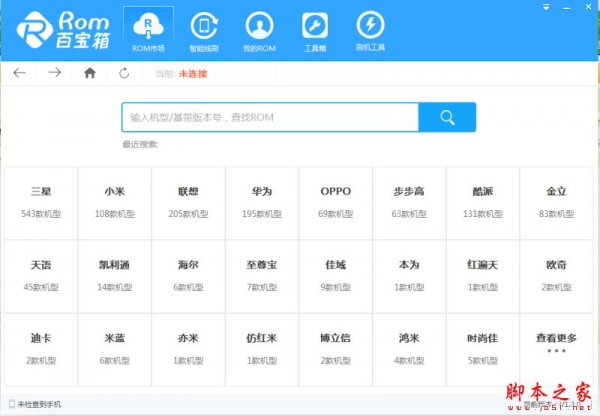Choose the 仿红米 brand tile
Image resolution: width=600 pixels, height=416 pixels.
click(262, 350)
